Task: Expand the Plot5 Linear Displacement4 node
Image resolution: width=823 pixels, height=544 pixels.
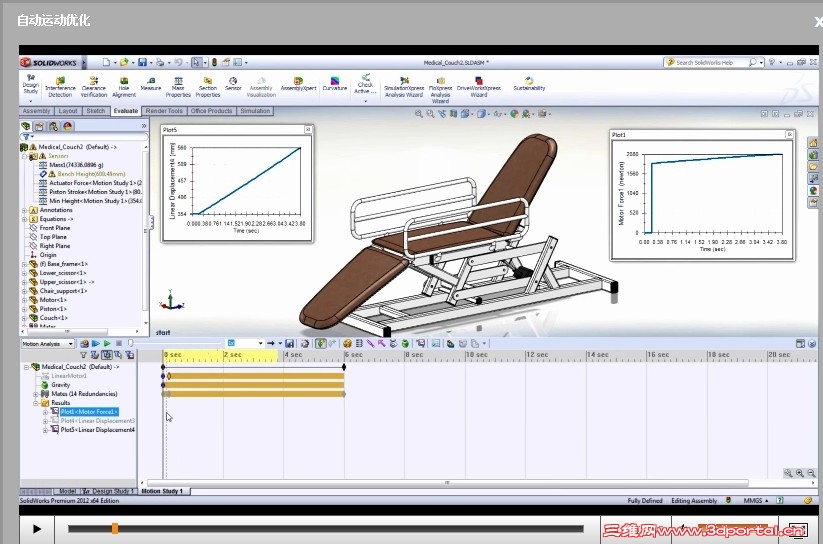Action: click(x=45, y=430)
